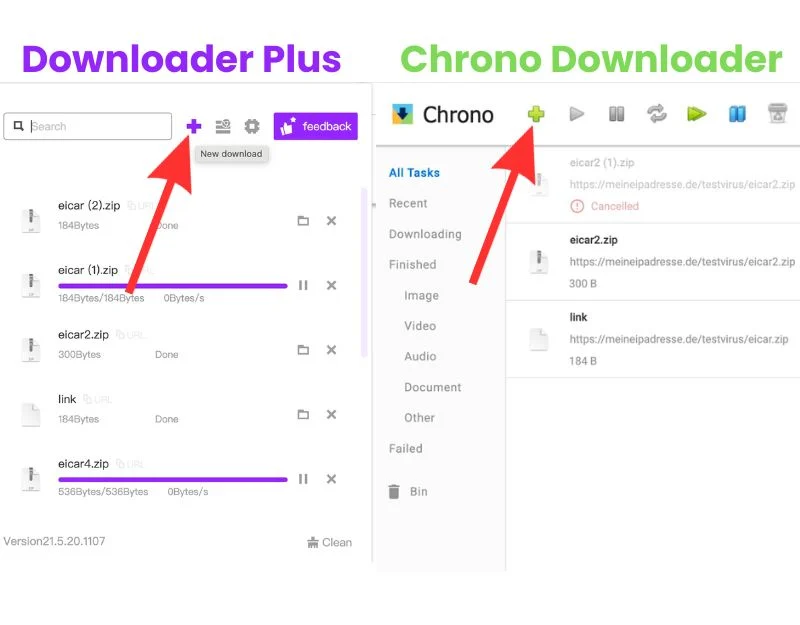Open folder for the link download

(303, 414)
